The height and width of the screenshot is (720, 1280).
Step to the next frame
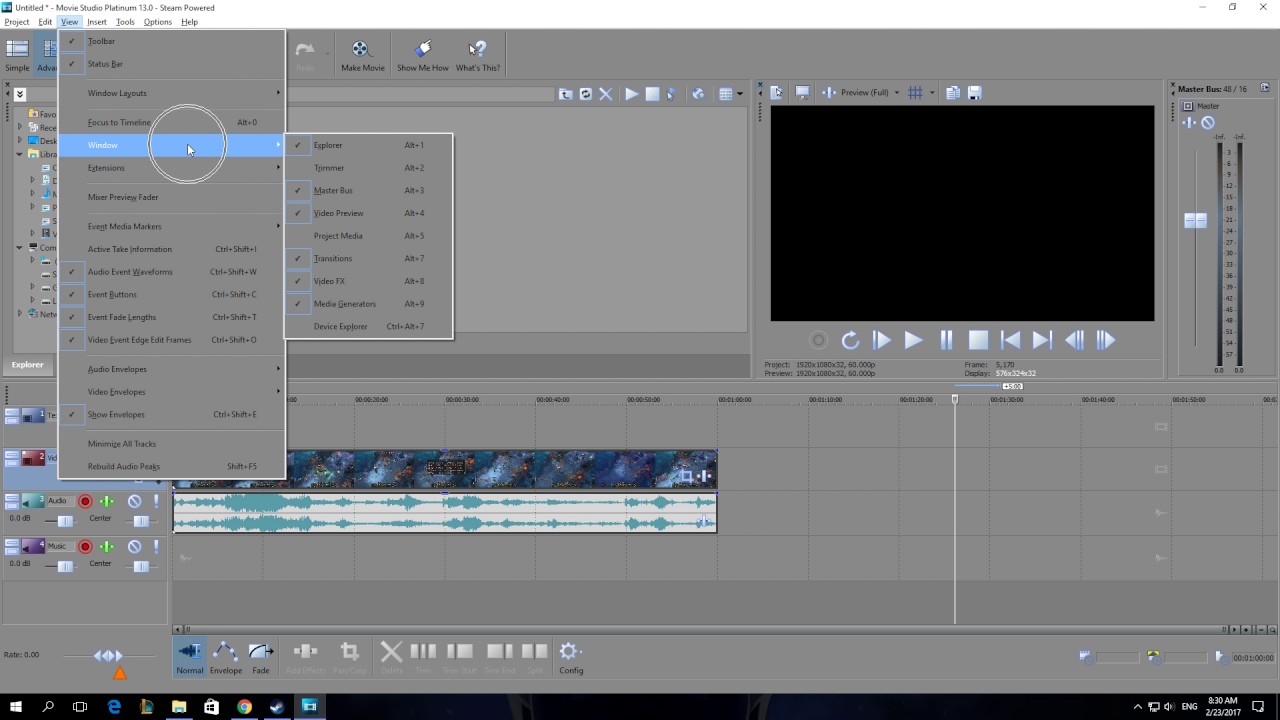pyautogui.click(x=1105, y=340)
